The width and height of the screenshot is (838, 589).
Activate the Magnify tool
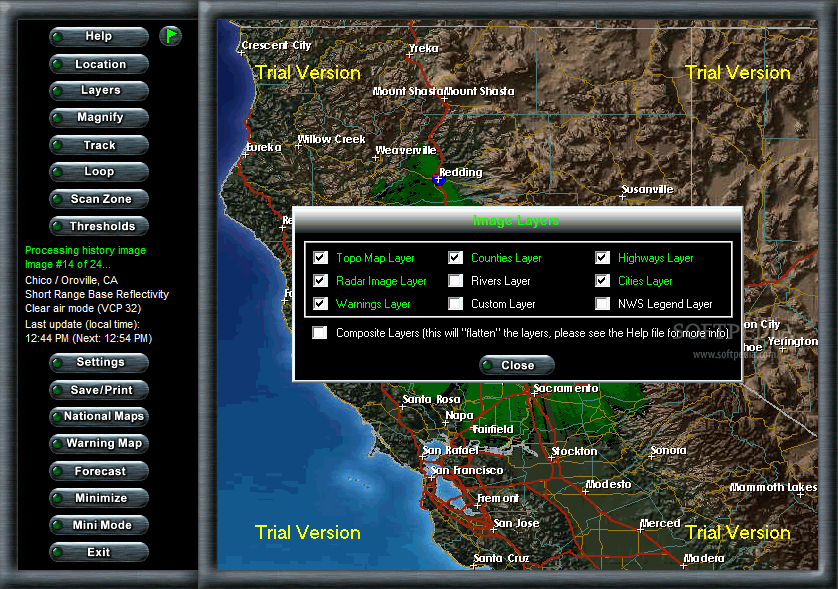pos(99,118)
